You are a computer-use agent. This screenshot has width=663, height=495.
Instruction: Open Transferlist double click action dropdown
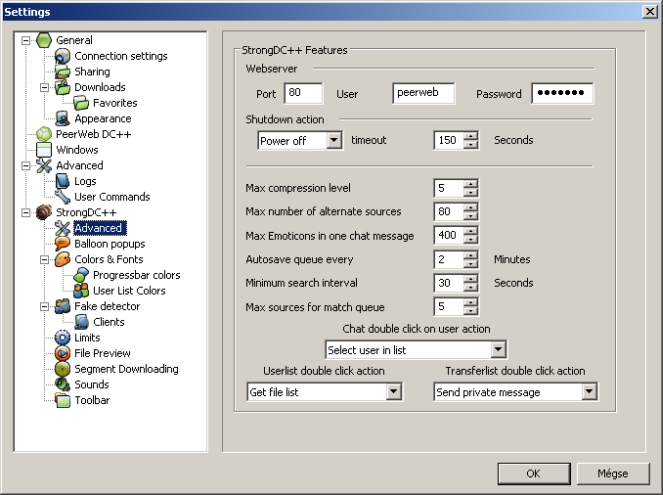[x=589, y=393]
